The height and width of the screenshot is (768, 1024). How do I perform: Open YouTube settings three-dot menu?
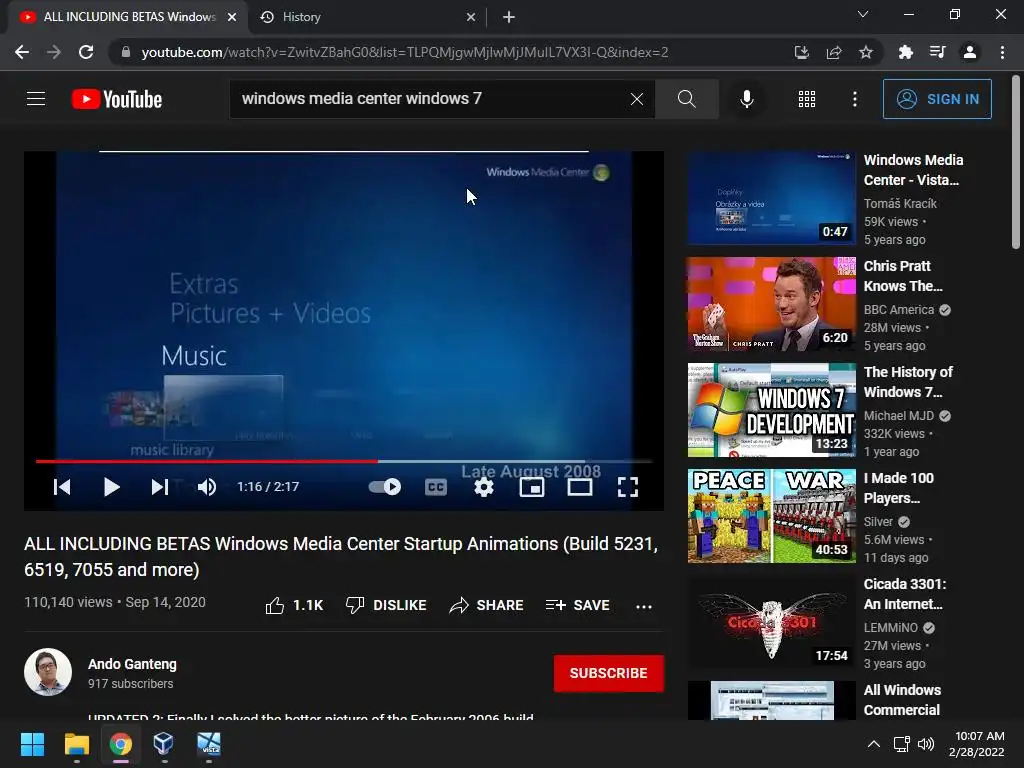pyautogui.click(x=855, y=99)
